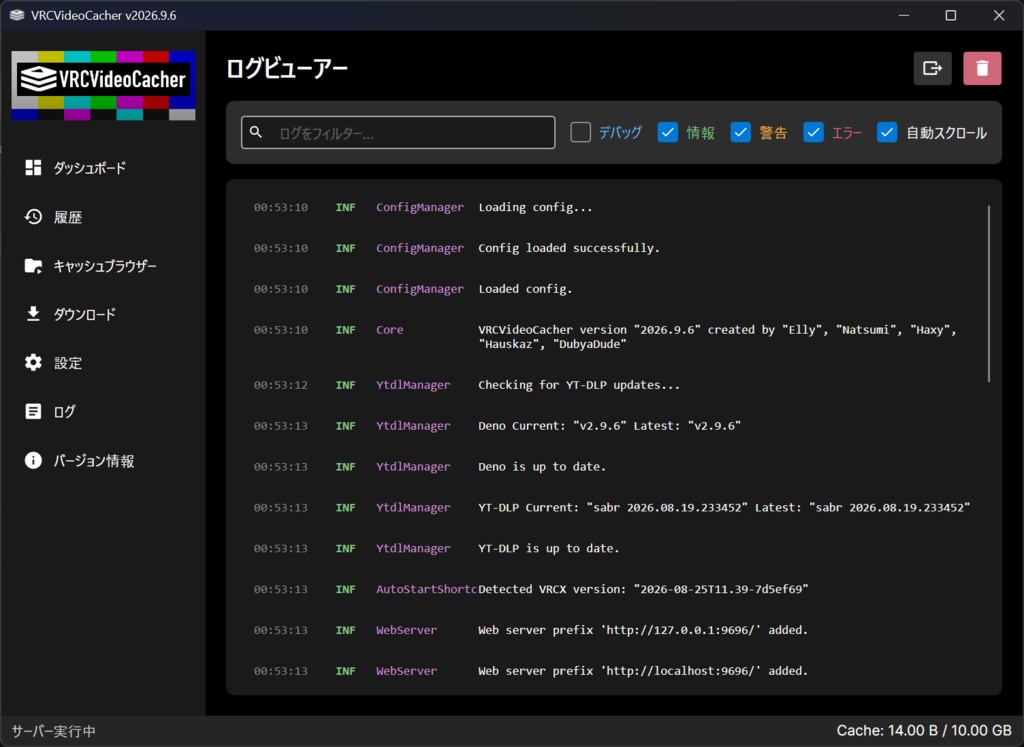This screenshot has width=1024, height=747.
Task: Uncheck the エラー error checkbox
Action: [x=813, y=133]
